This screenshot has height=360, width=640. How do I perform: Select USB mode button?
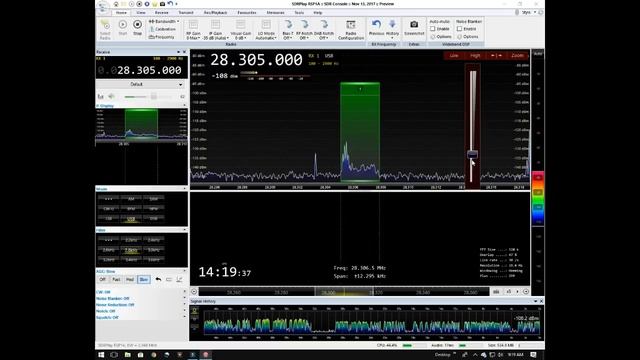point(131,219)
